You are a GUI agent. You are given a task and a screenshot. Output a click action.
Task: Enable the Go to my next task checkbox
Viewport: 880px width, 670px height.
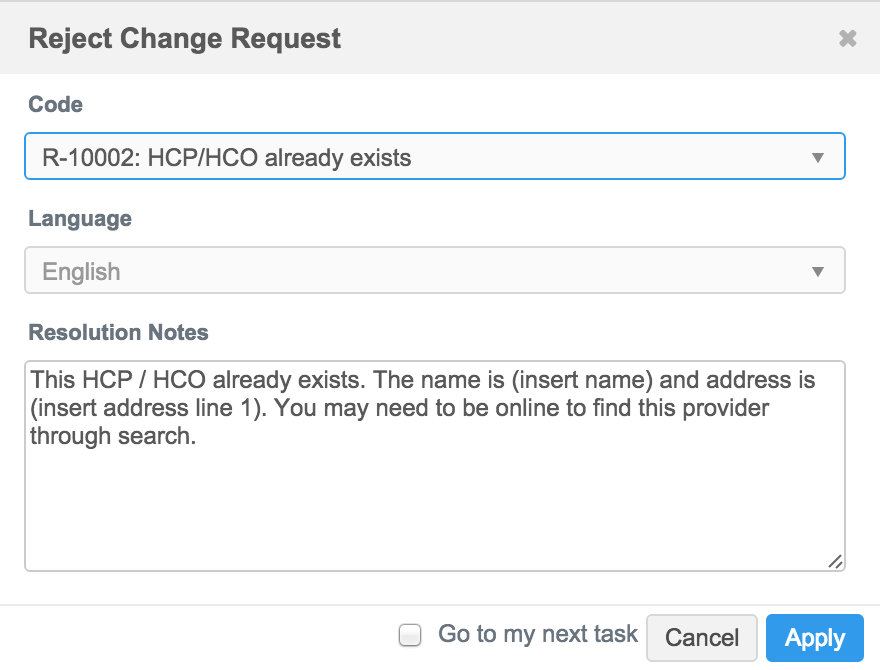410,635
